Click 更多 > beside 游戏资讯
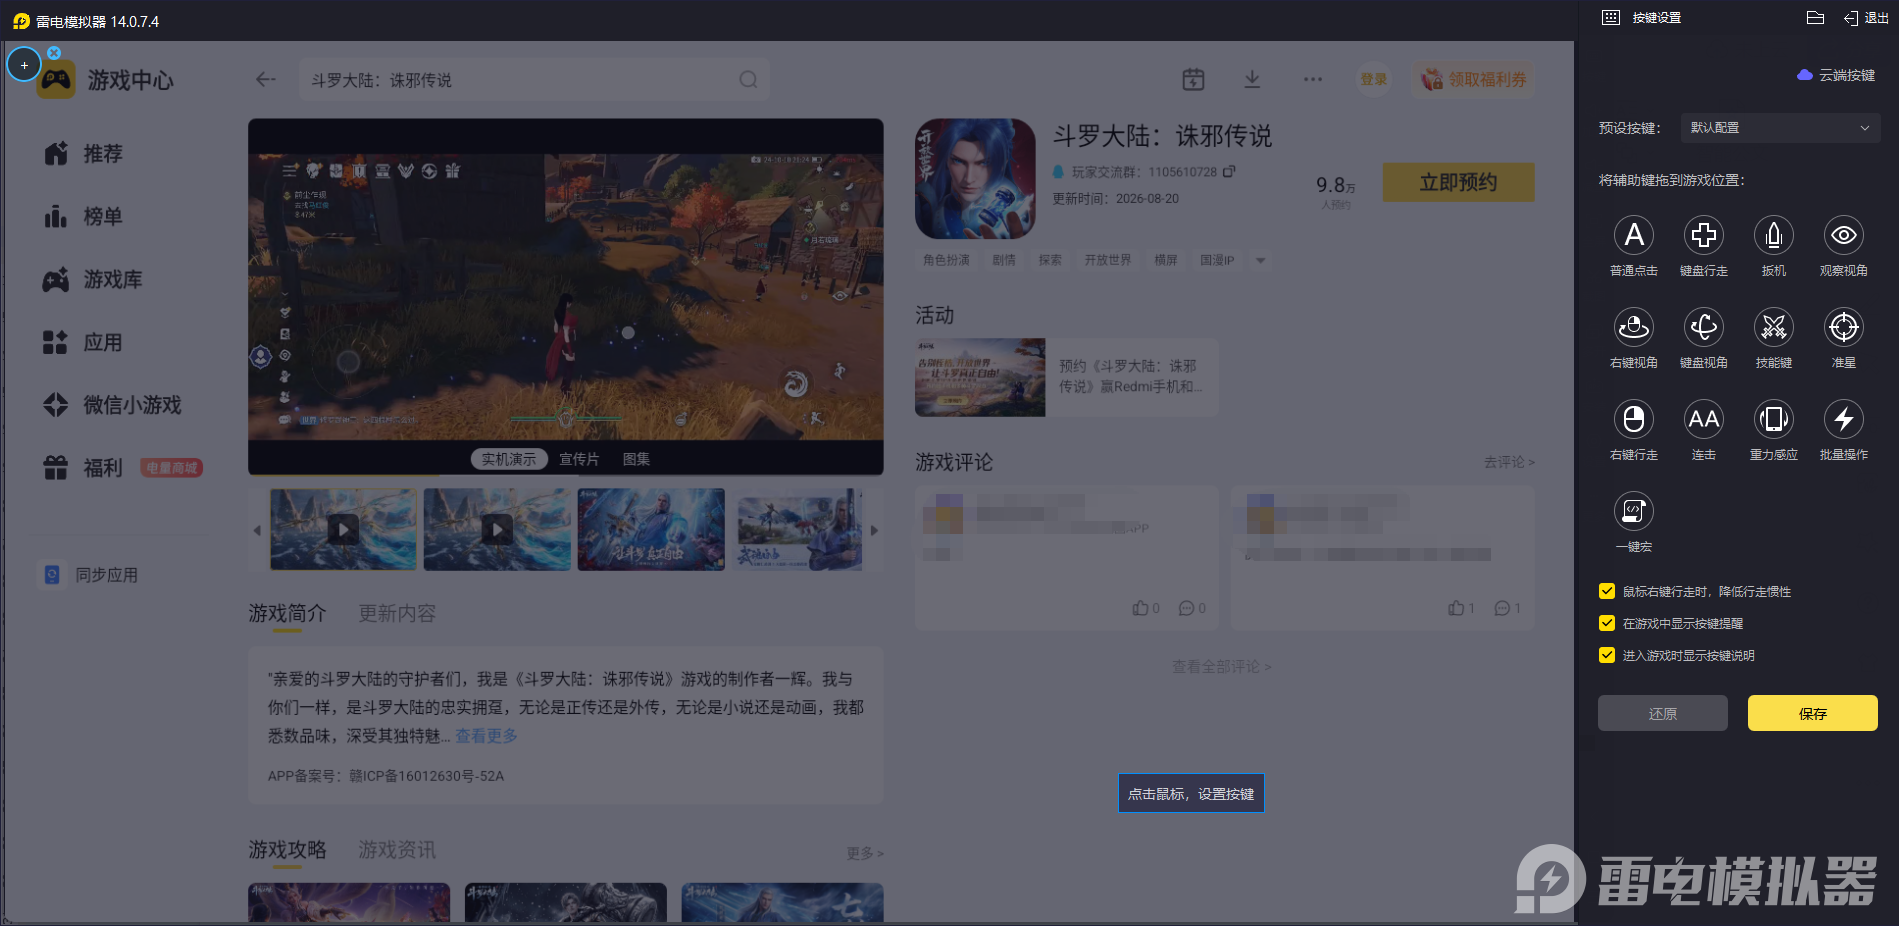The height and width of the screenshot is (926, 1899). [865, 853]
